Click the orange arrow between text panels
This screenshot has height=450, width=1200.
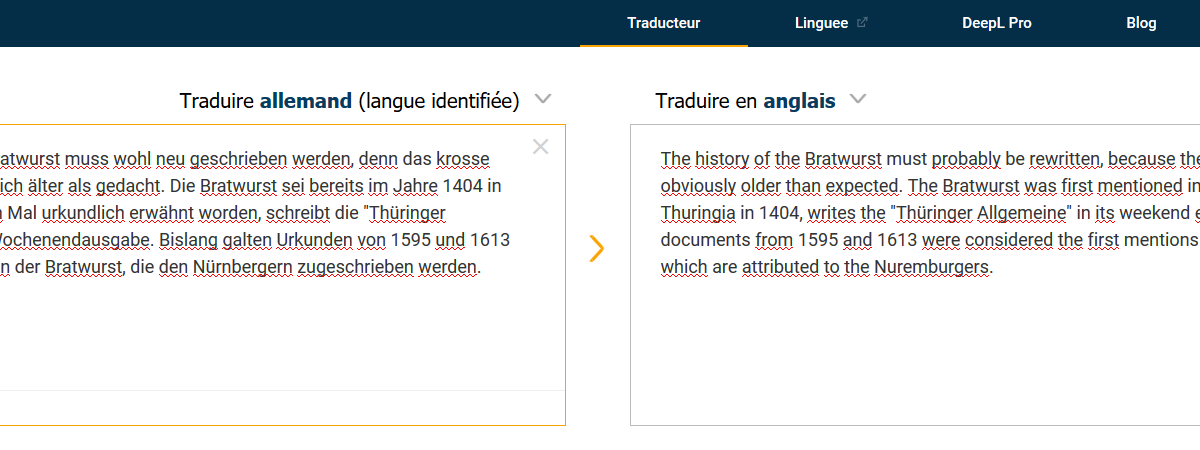click(597, 249)
